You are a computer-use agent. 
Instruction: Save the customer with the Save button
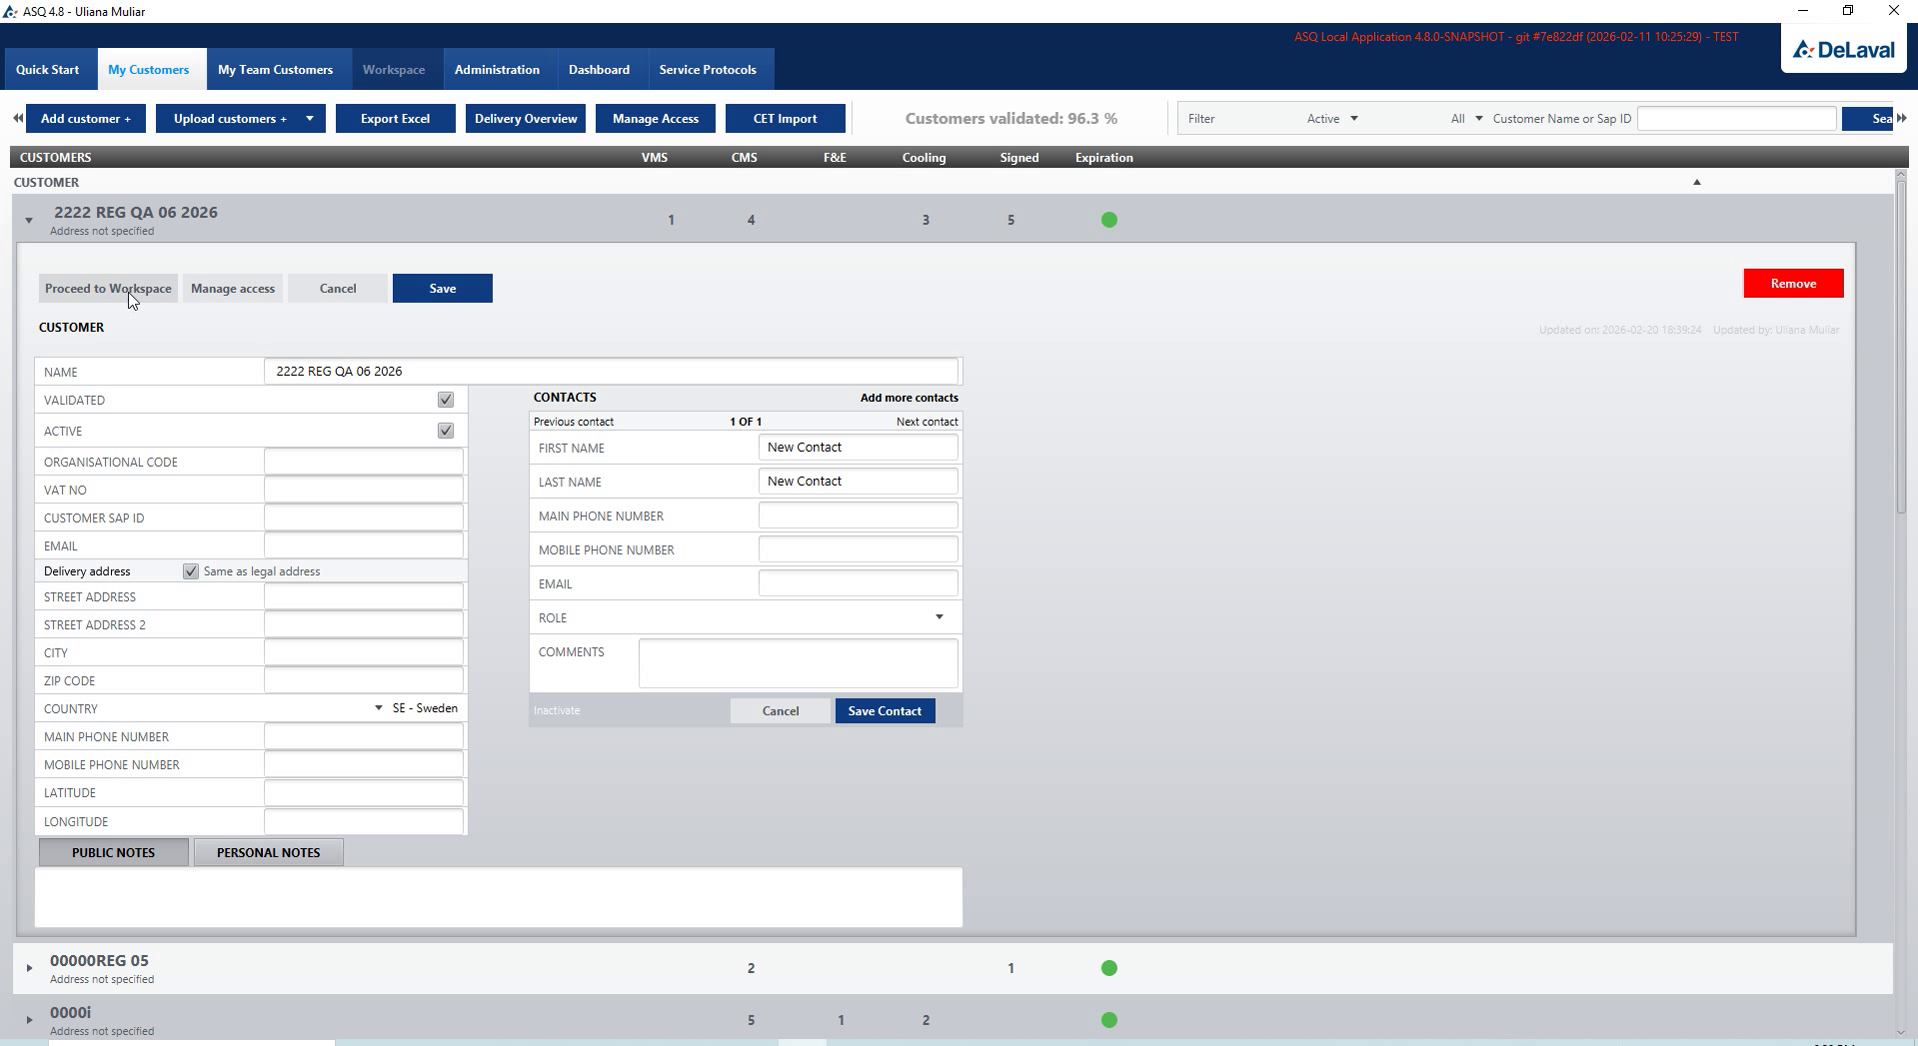point(442,288)
